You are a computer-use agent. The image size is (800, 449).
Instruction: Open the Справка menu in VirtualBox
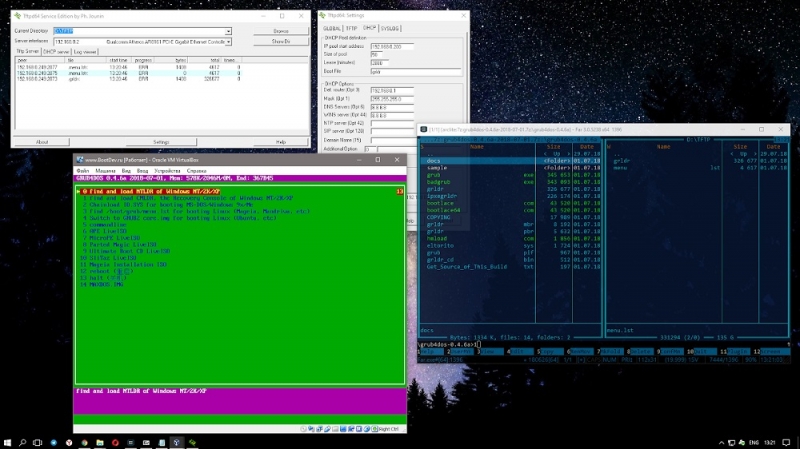(196, 170)
